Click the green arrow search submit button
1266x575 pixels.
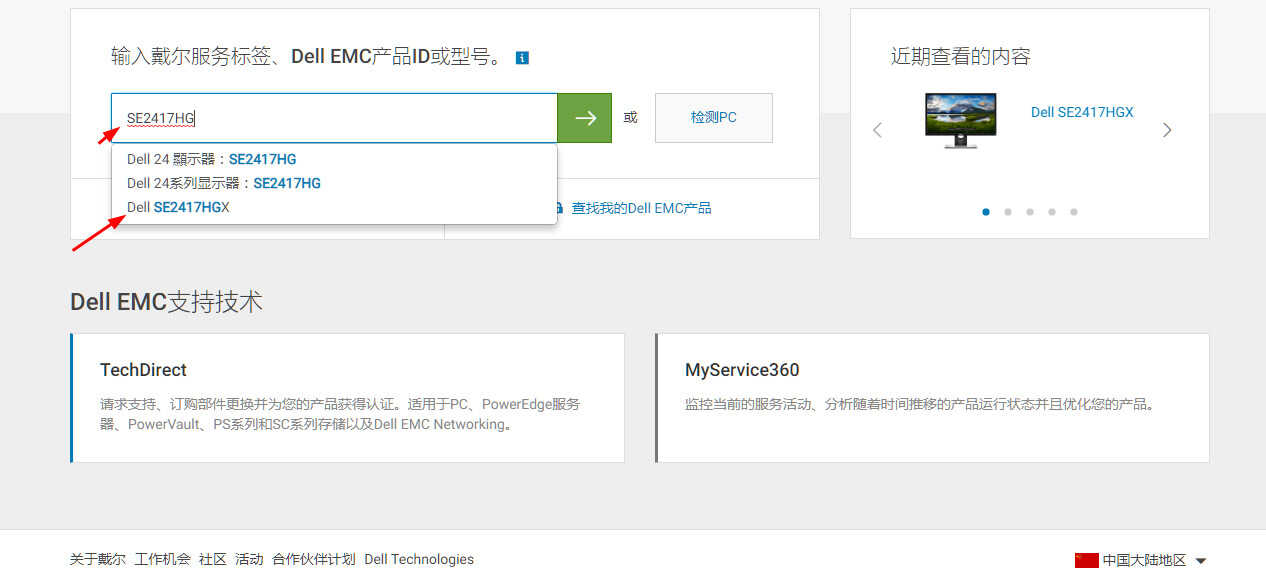(x=584, y=118)
